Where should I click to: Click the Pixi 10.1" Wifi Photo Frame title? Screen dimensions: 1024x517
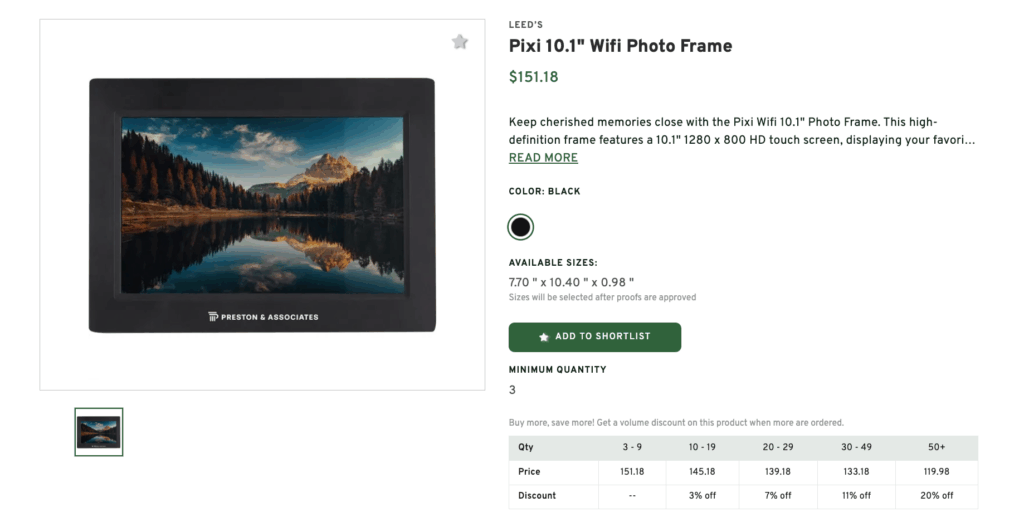pos(620,46)
